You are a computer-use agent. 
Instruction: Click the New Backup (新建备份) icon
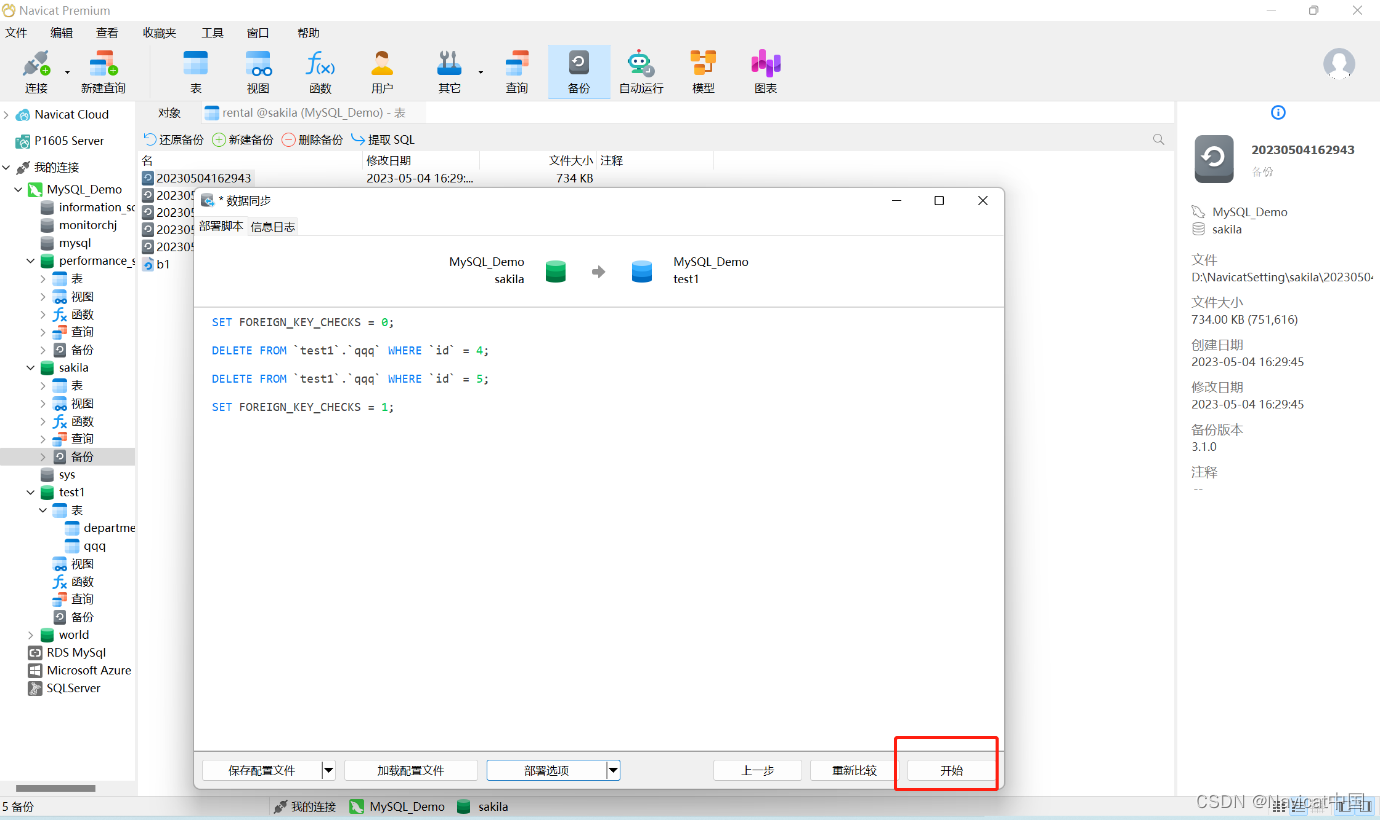point(219,140)
